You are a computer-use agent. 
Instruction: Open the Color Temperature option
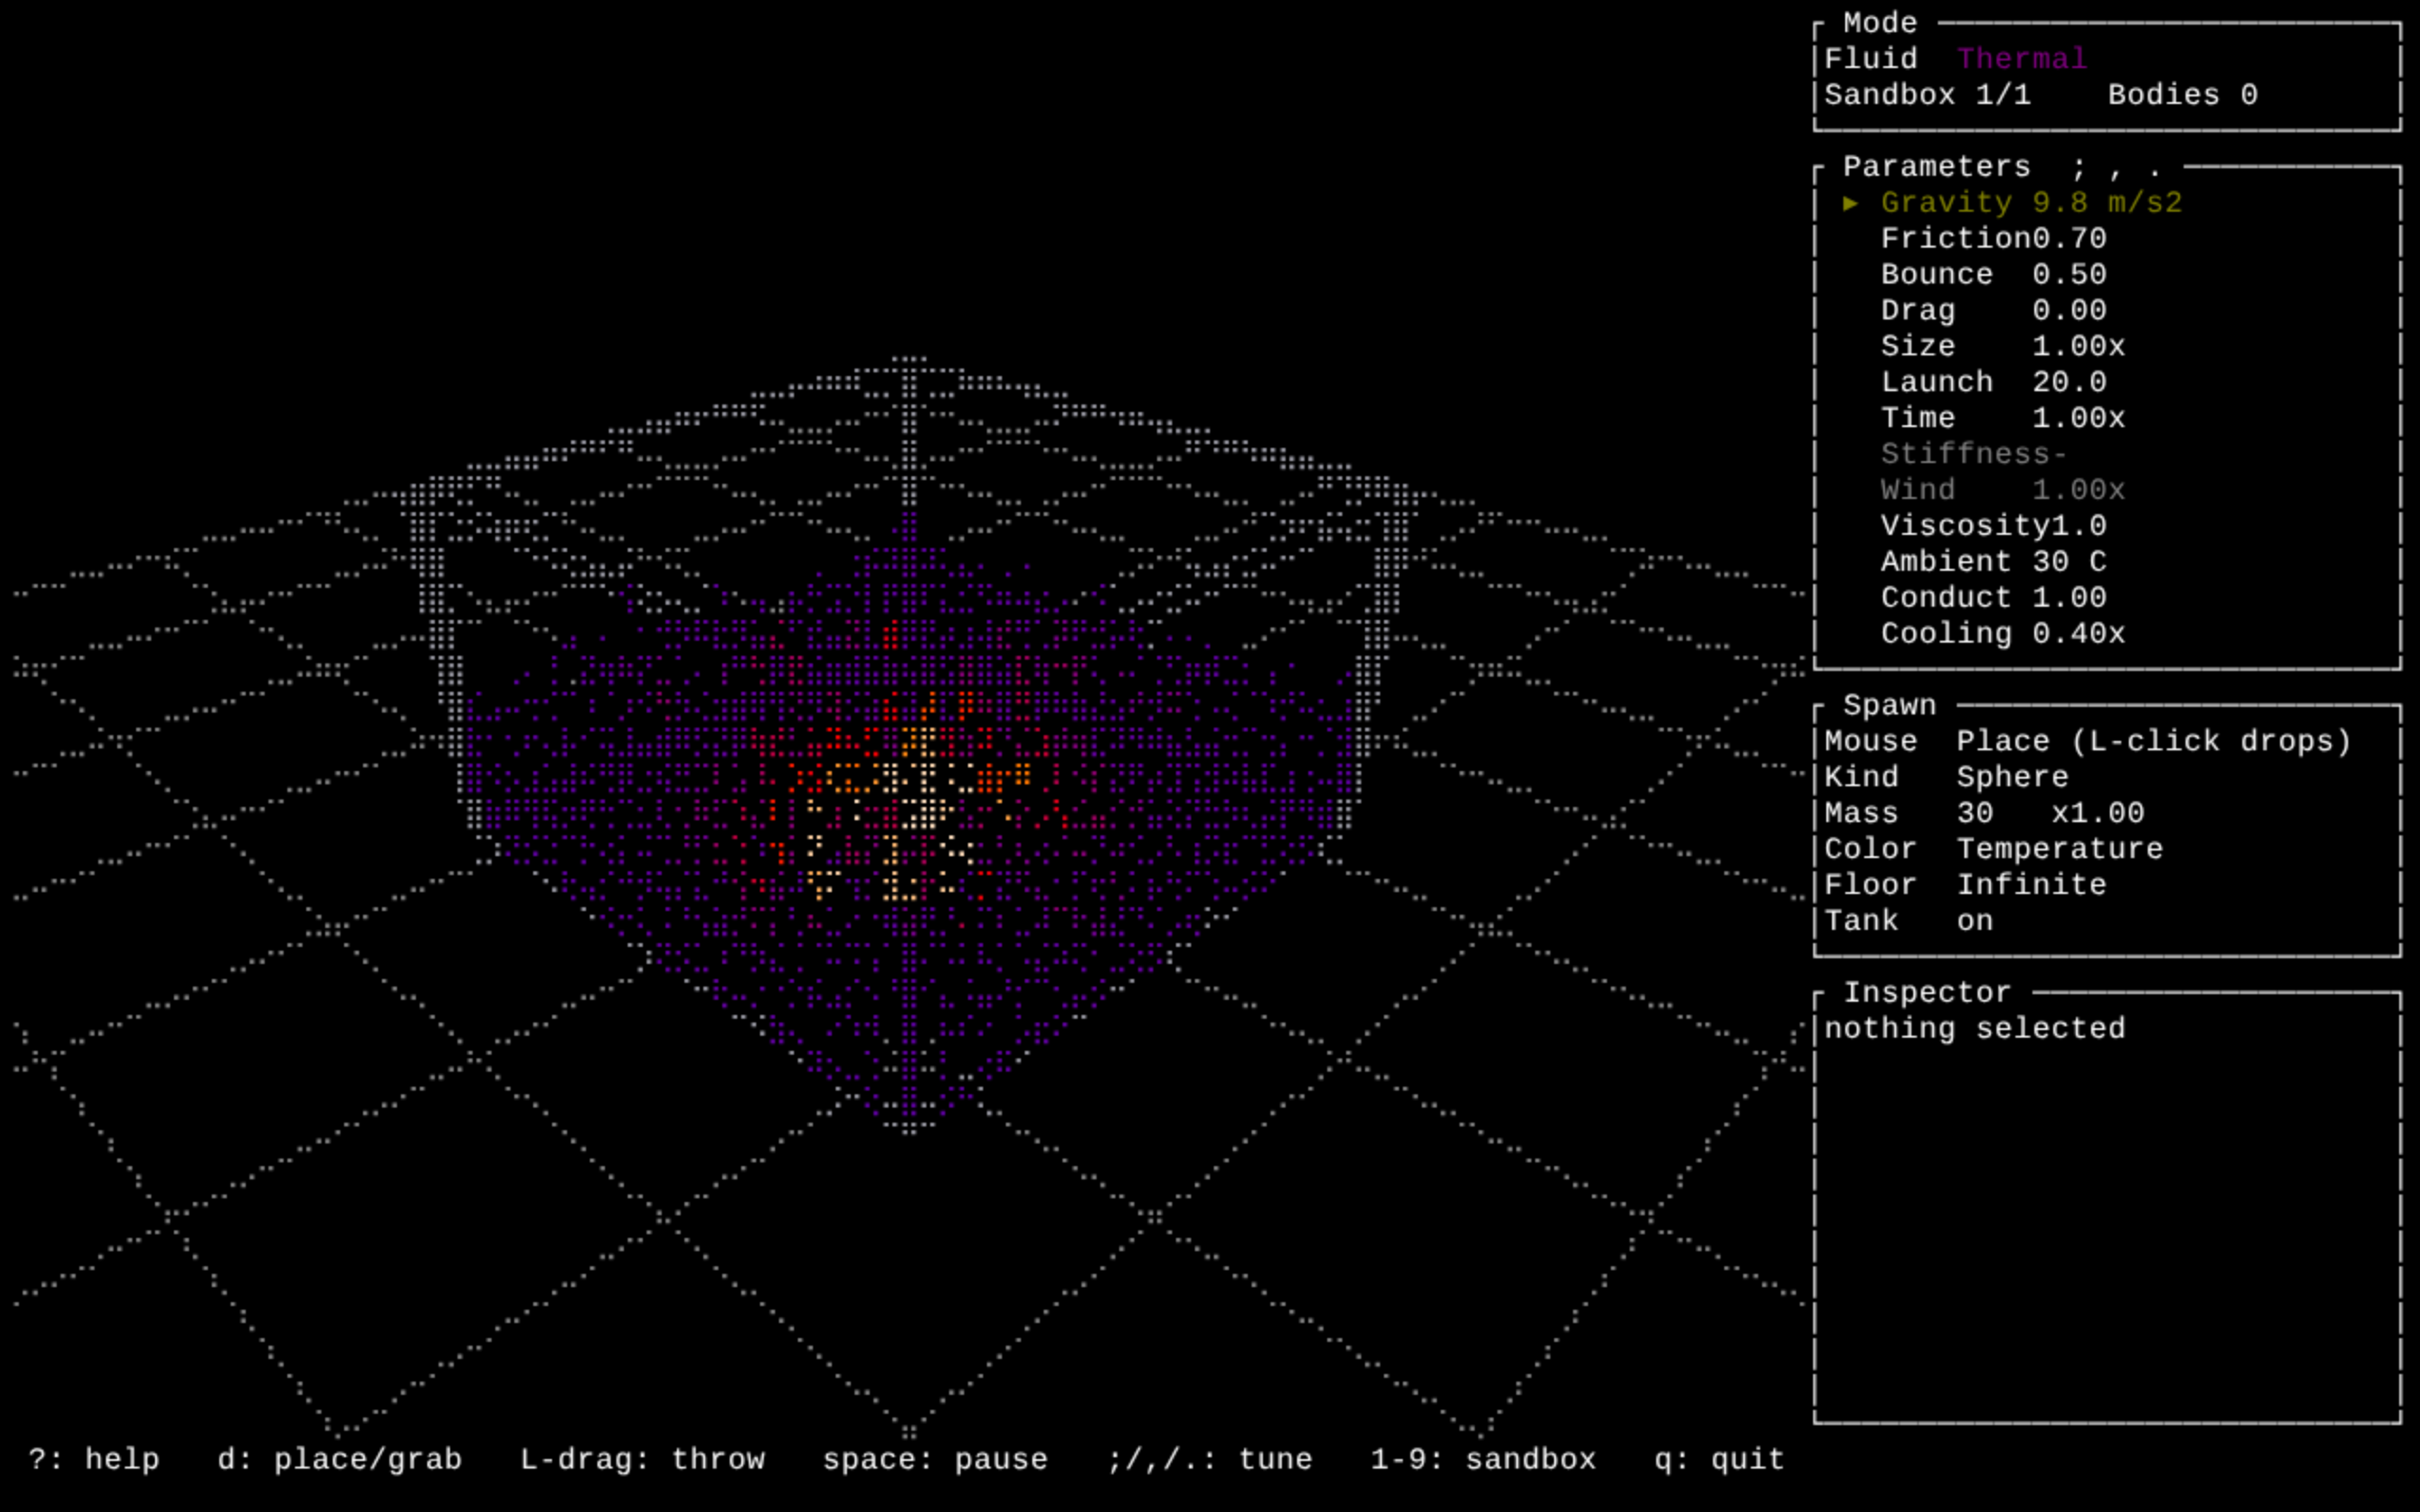click(x=1993, y=849)
